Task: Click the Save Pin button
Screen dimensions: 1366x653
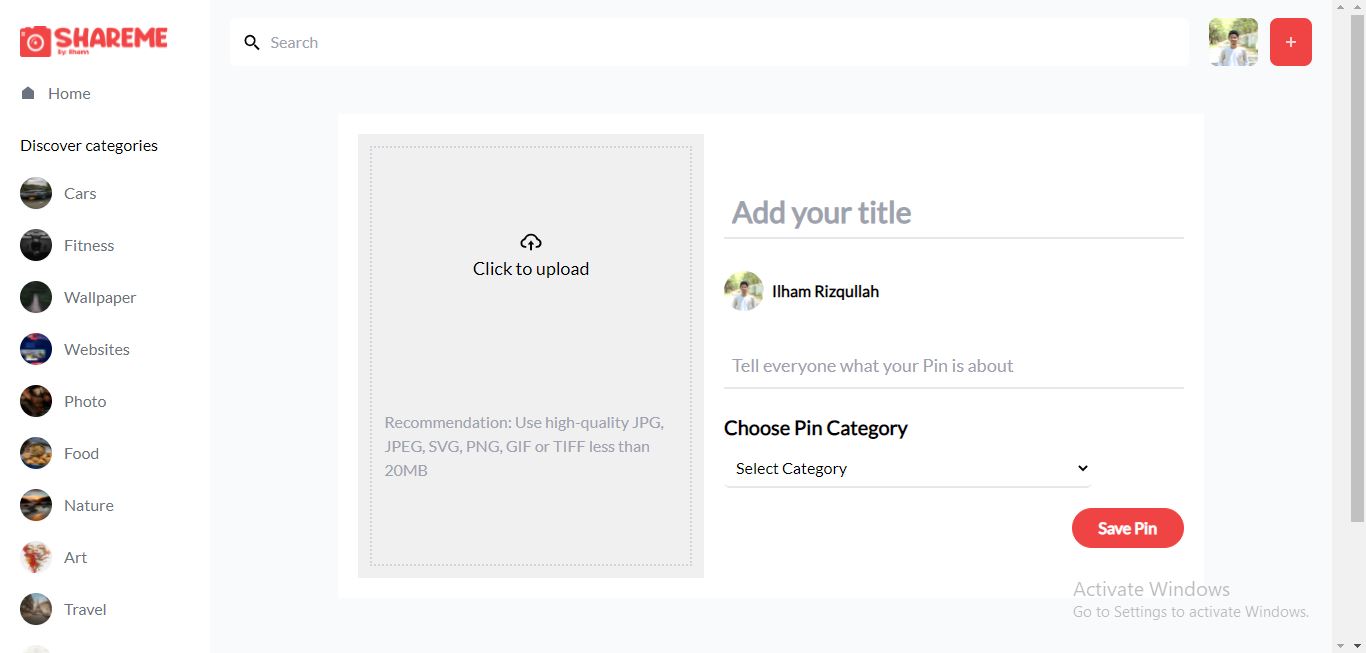Action: coord(1127,528)
